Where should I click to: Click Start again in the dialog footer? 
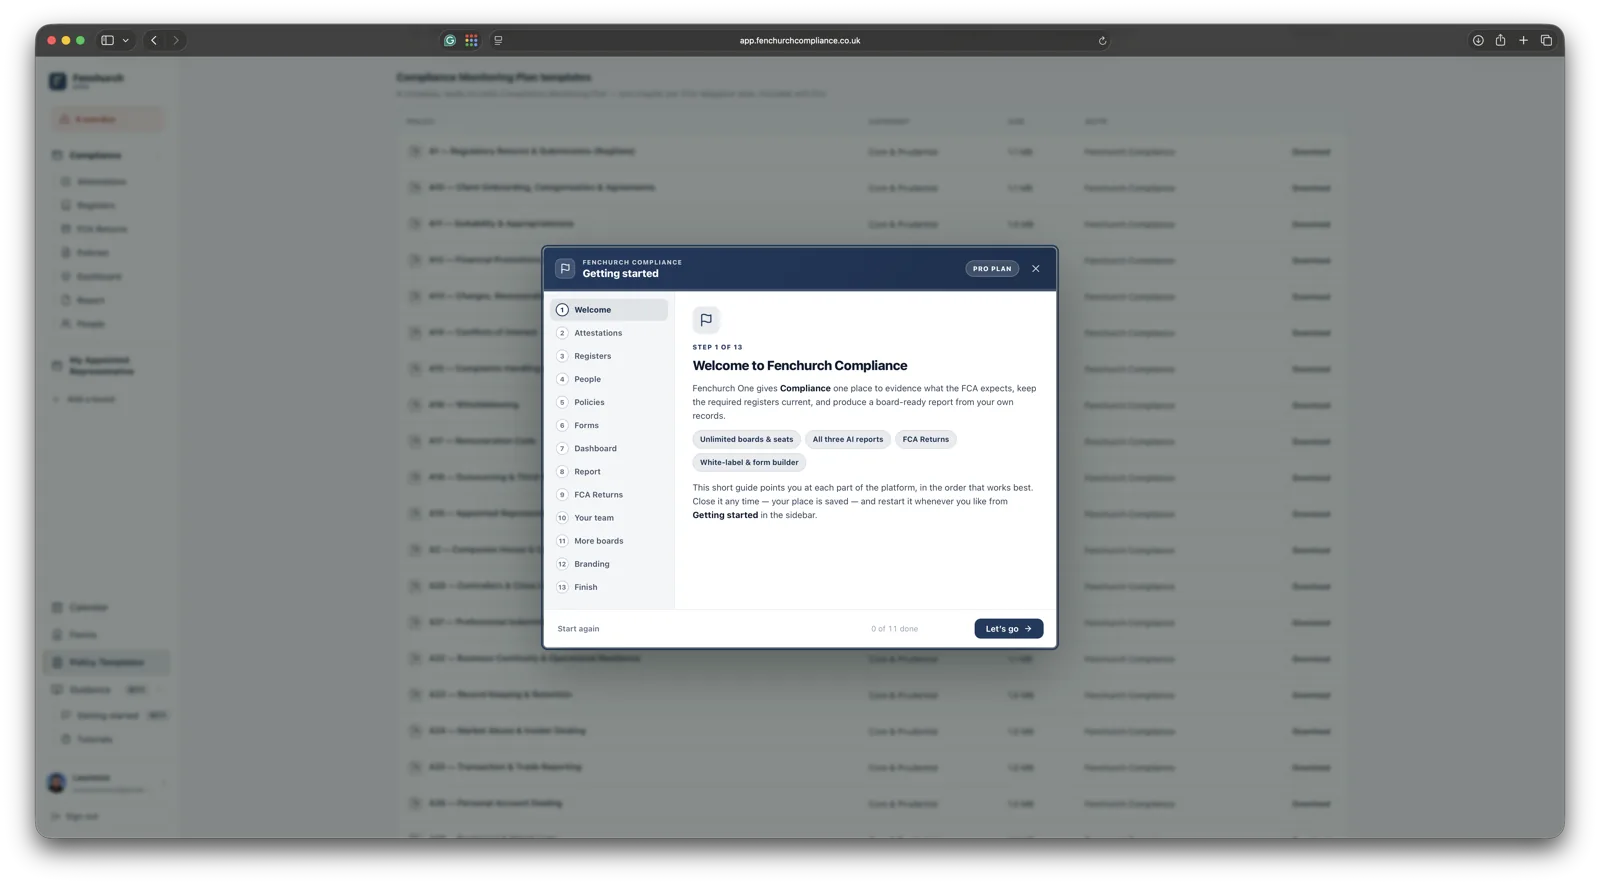tap(578, 629)
